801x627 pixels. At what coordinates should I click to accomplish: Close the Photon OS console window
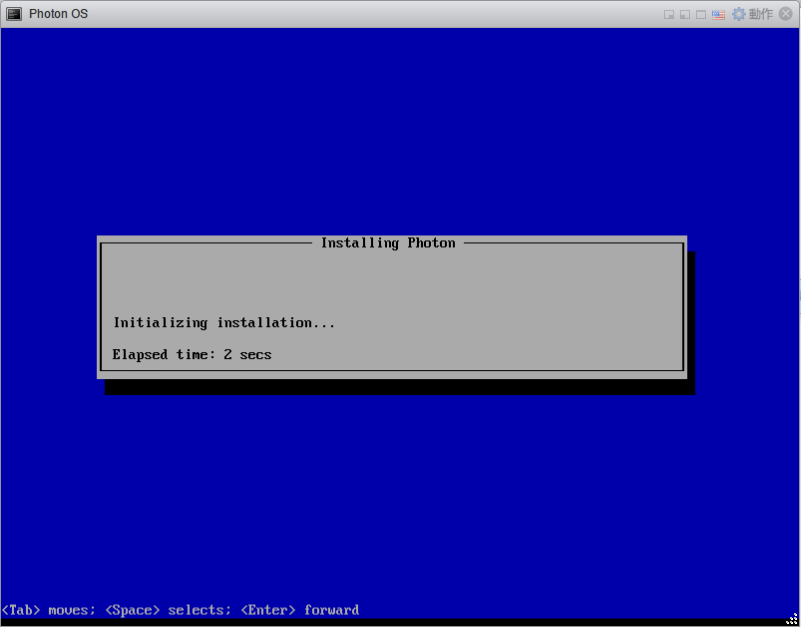pos(786,14)
